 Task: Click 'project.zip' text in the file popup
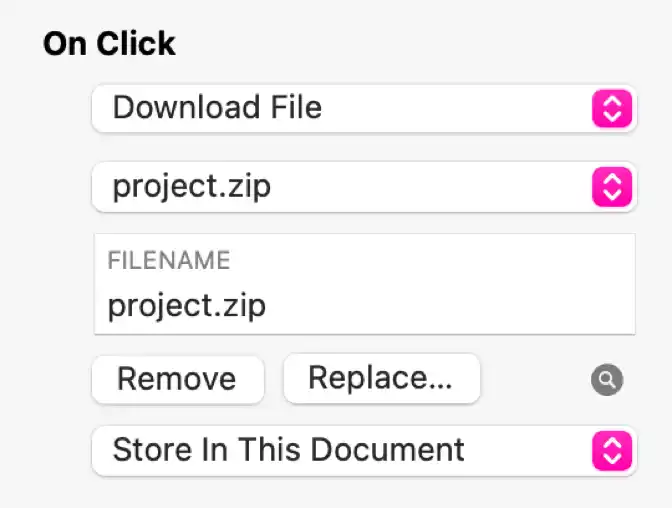coord(191,186)
